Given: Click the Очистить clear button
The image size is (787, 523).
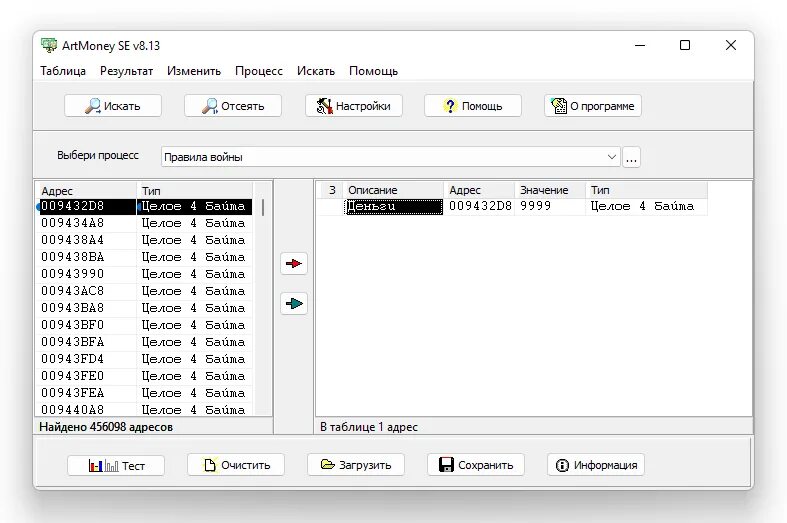Looking at the screenshot, I should (x=236, y=465).
